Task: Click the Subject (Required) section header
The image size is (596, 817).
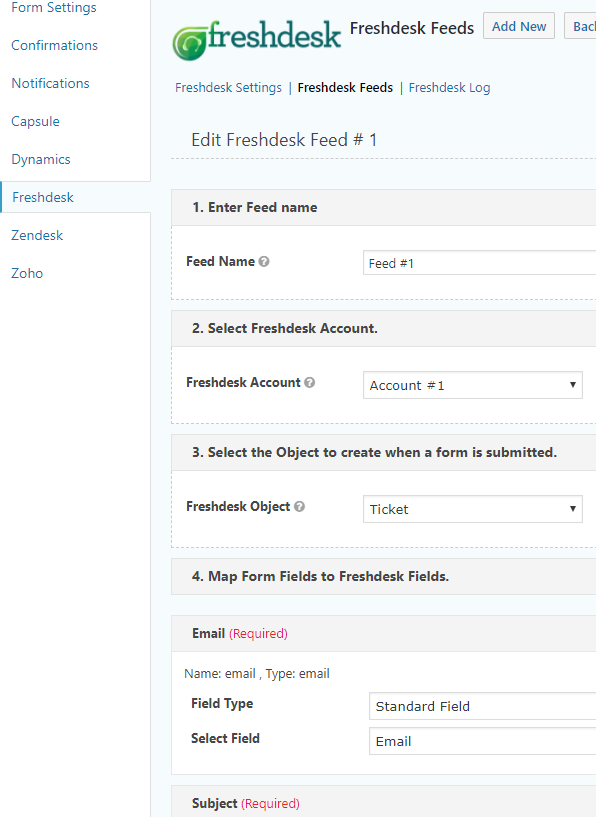Action: 383,803
